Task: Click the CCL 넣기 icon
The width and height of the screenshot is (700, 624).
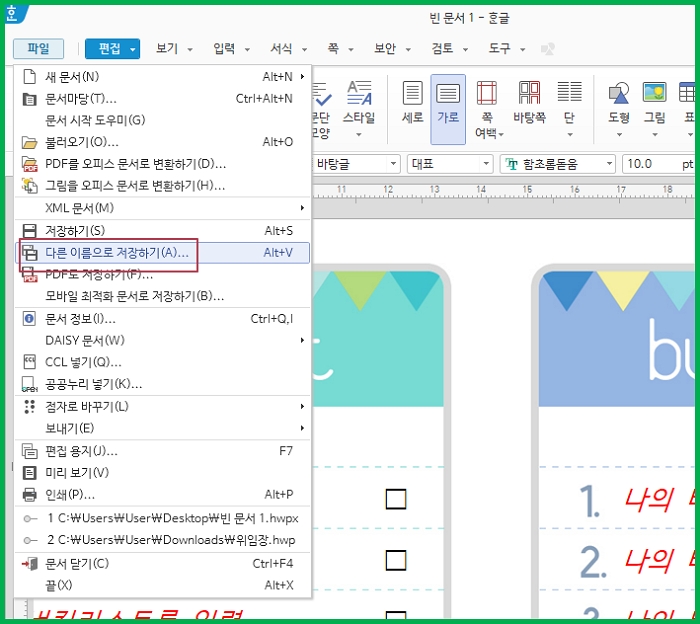Action: click(29, 362)
